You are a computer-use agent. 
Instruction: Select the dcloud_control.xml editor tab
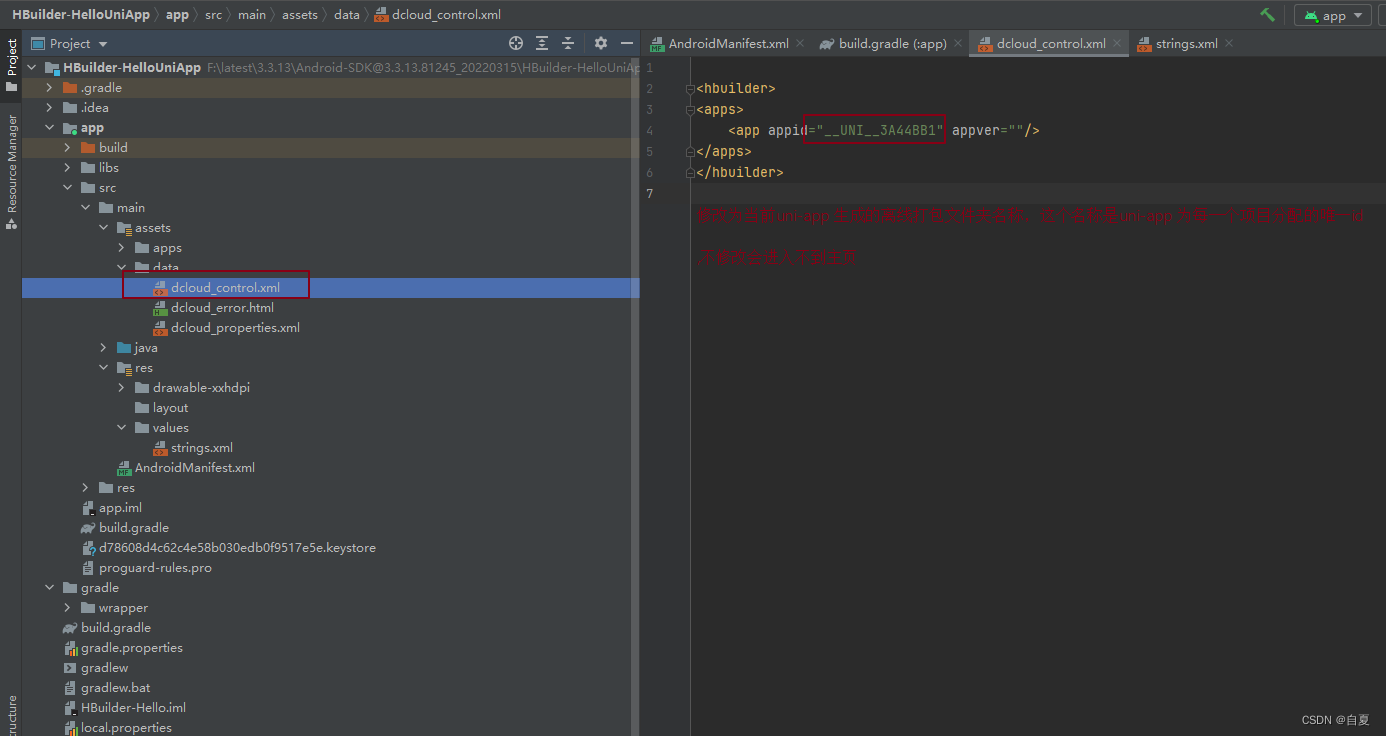tap(1049, 43)
